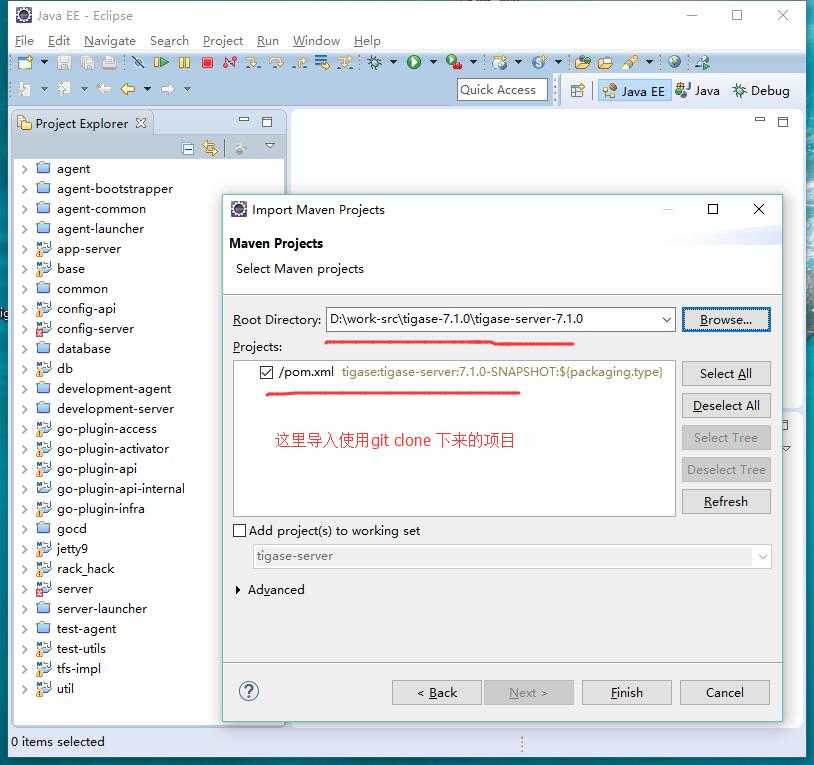Click the green Run icon
The image size is (814, 765).
(414, 63)
